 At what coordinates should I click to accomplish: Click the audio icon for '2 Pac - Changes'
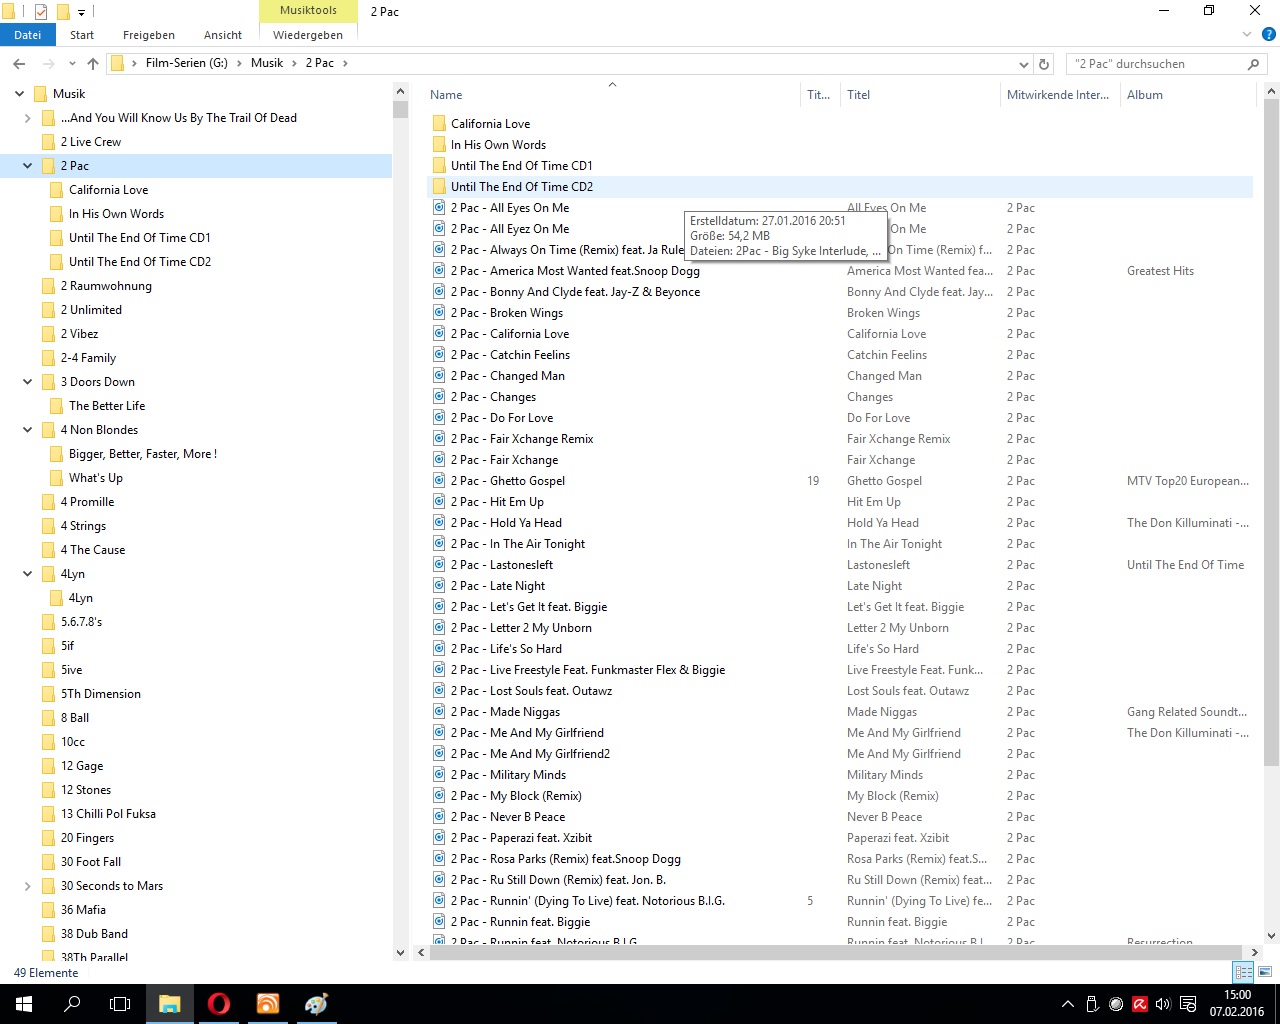pos(439,397)
